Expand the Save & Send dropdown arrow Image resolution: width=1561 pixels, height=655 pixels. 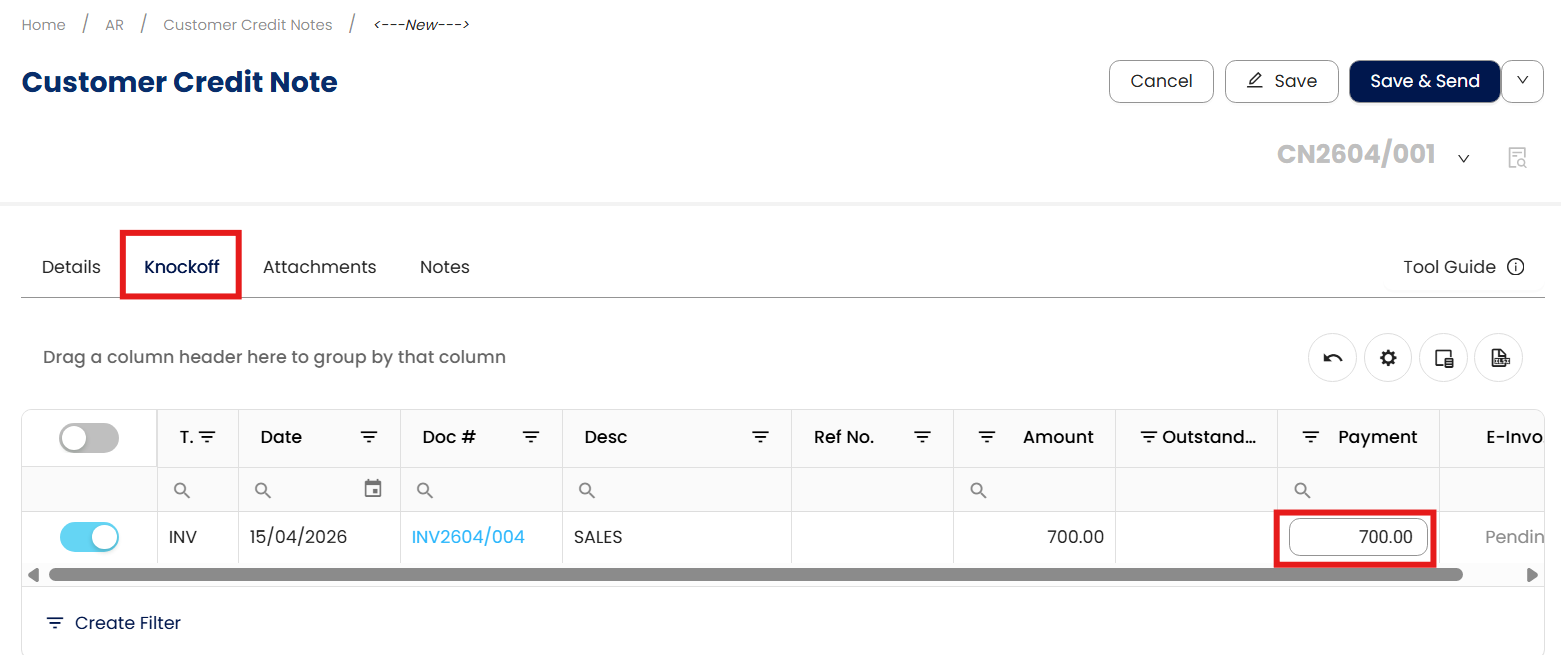[1522, 81]
